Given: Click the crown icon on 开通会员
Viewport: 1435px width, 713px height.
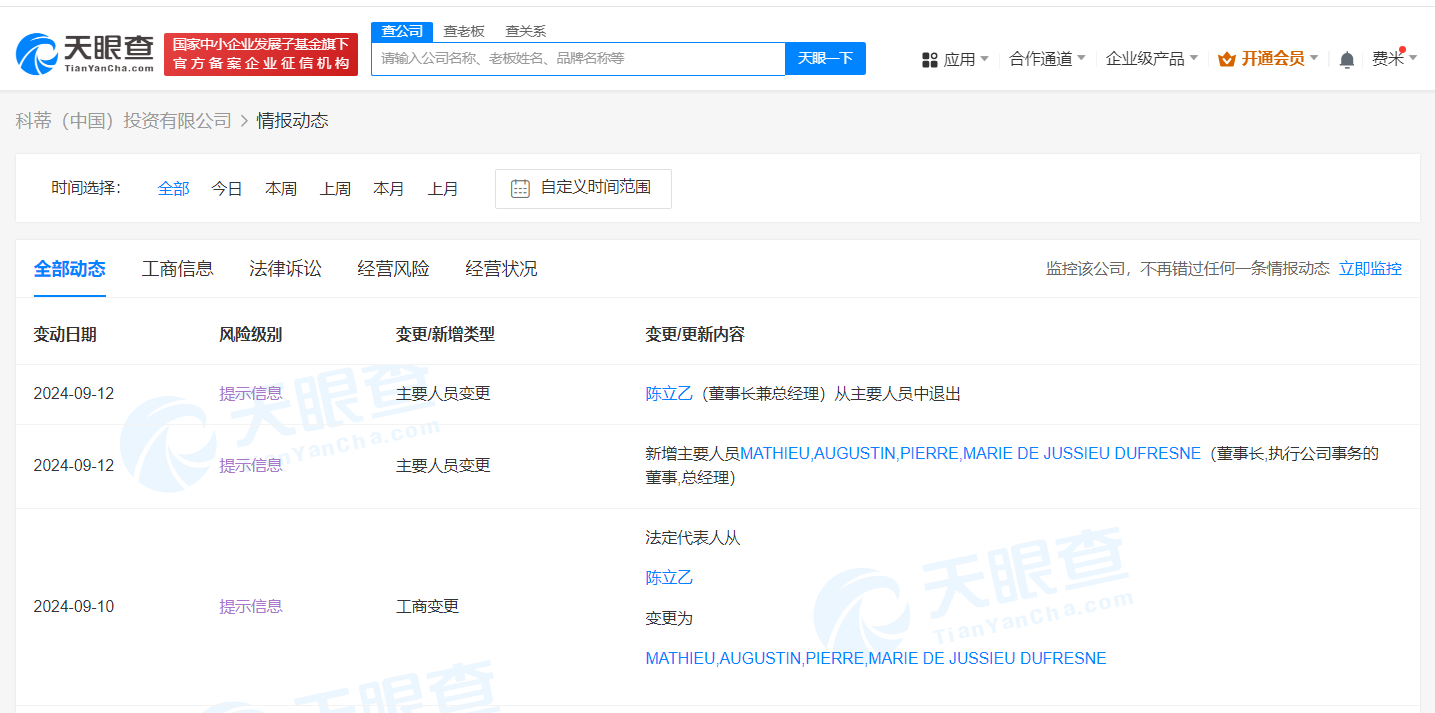Looking at the screenshot, I should (x=1227, y=58).
